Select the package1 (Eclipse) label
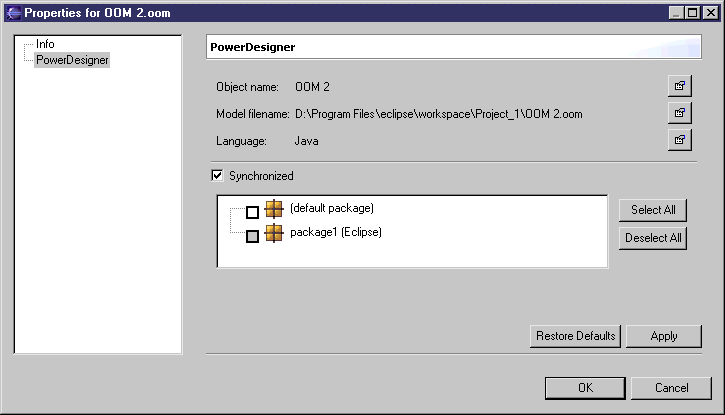This screenshot has width=725, height=415. (336, 233)
